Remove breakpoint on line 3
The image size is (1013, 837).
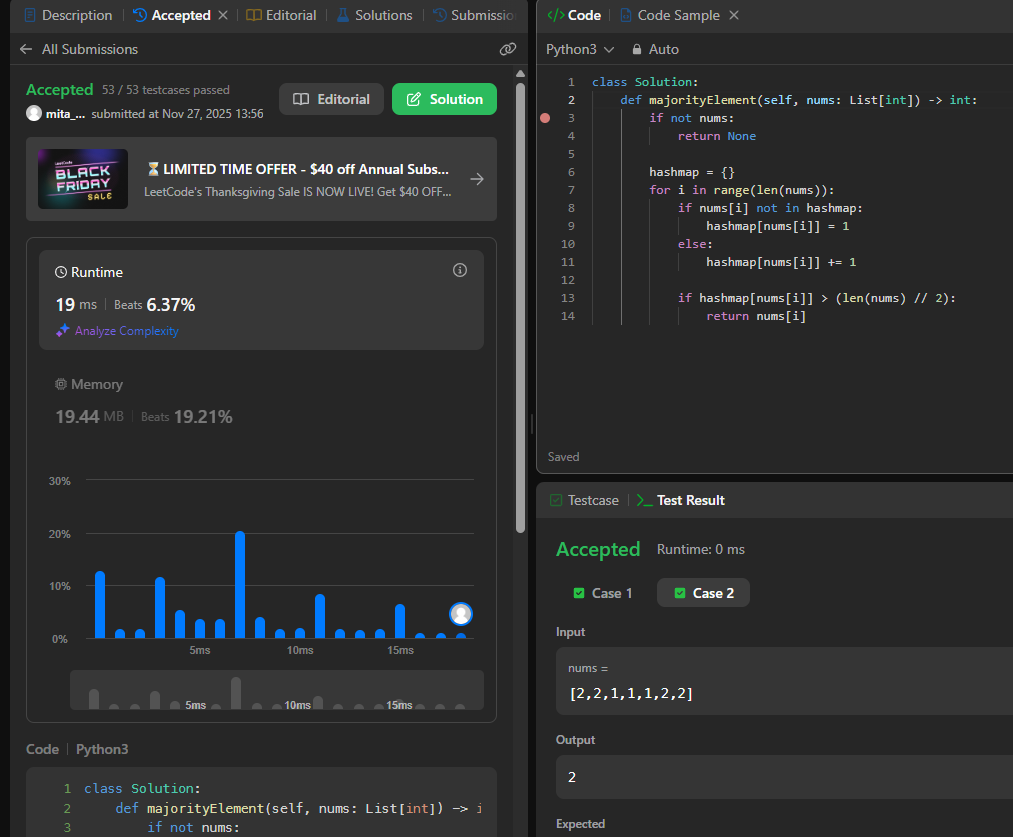point(545,118)
